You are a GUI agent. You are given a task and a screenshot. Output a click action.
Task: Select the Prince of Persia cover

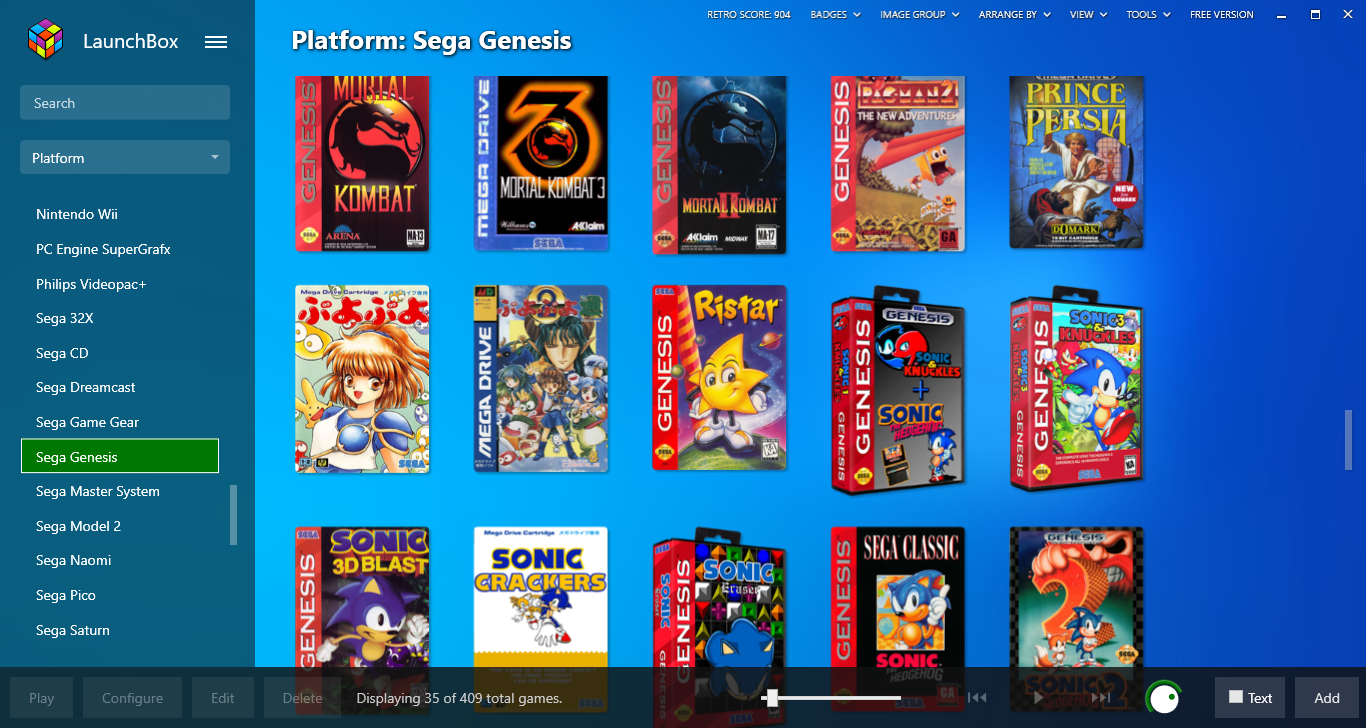tap(1077, 163)
